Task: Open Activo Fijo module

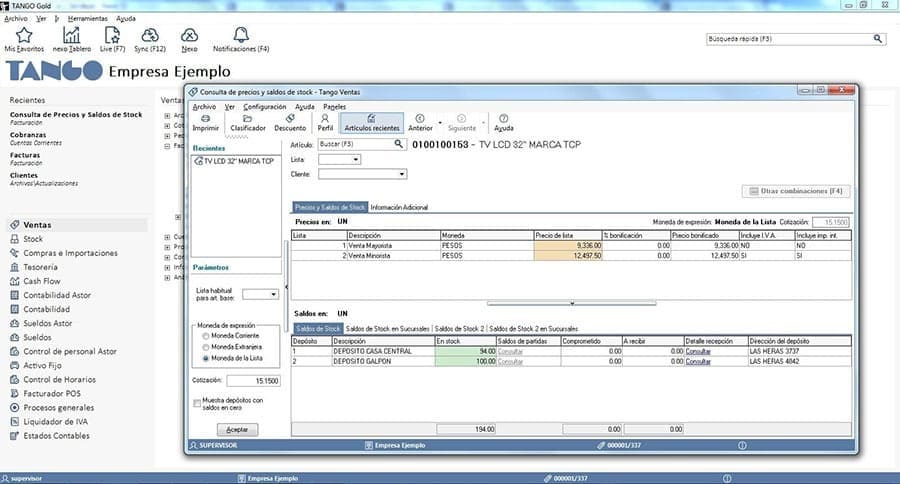Action: pyautogui.click(x=42, y=365)
